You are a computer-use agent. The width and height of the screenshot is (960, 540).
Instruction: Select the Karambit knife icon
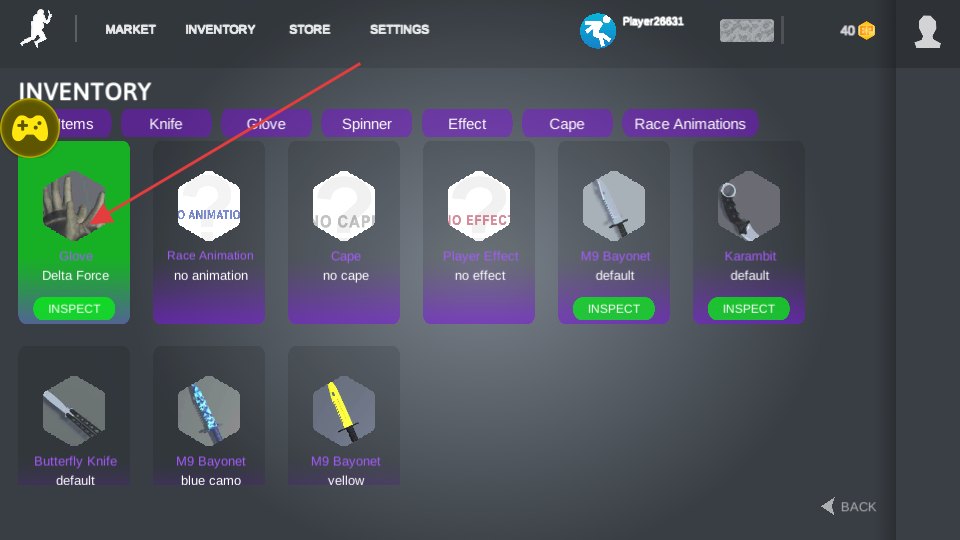point(749,206)
